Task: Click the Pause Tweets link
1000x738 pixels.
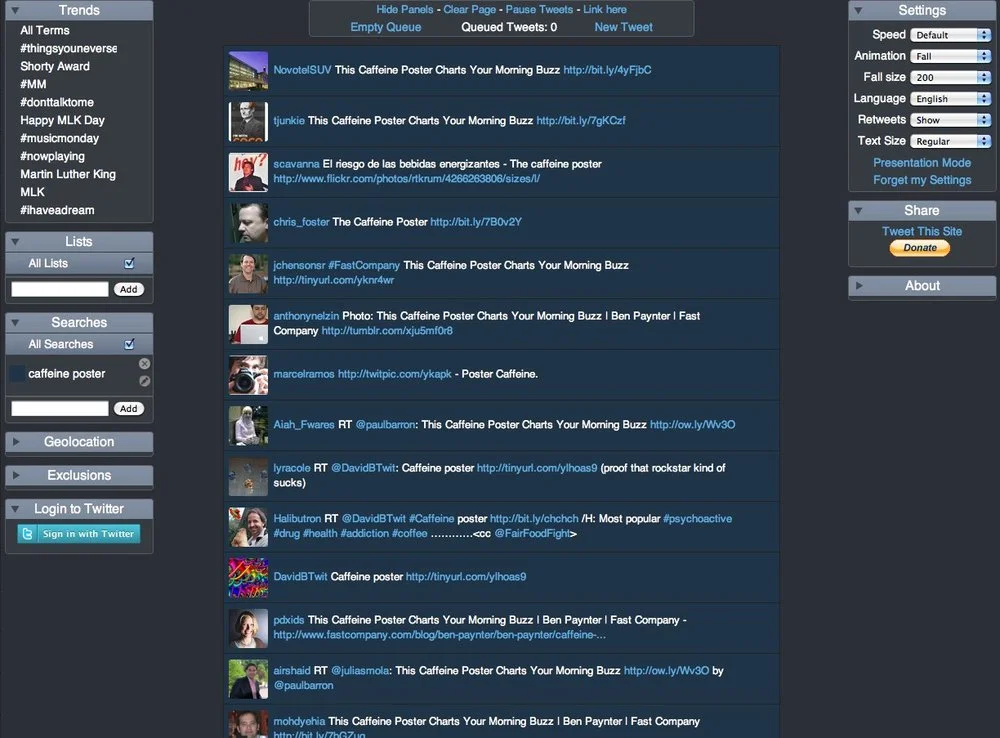Action: 539,10
